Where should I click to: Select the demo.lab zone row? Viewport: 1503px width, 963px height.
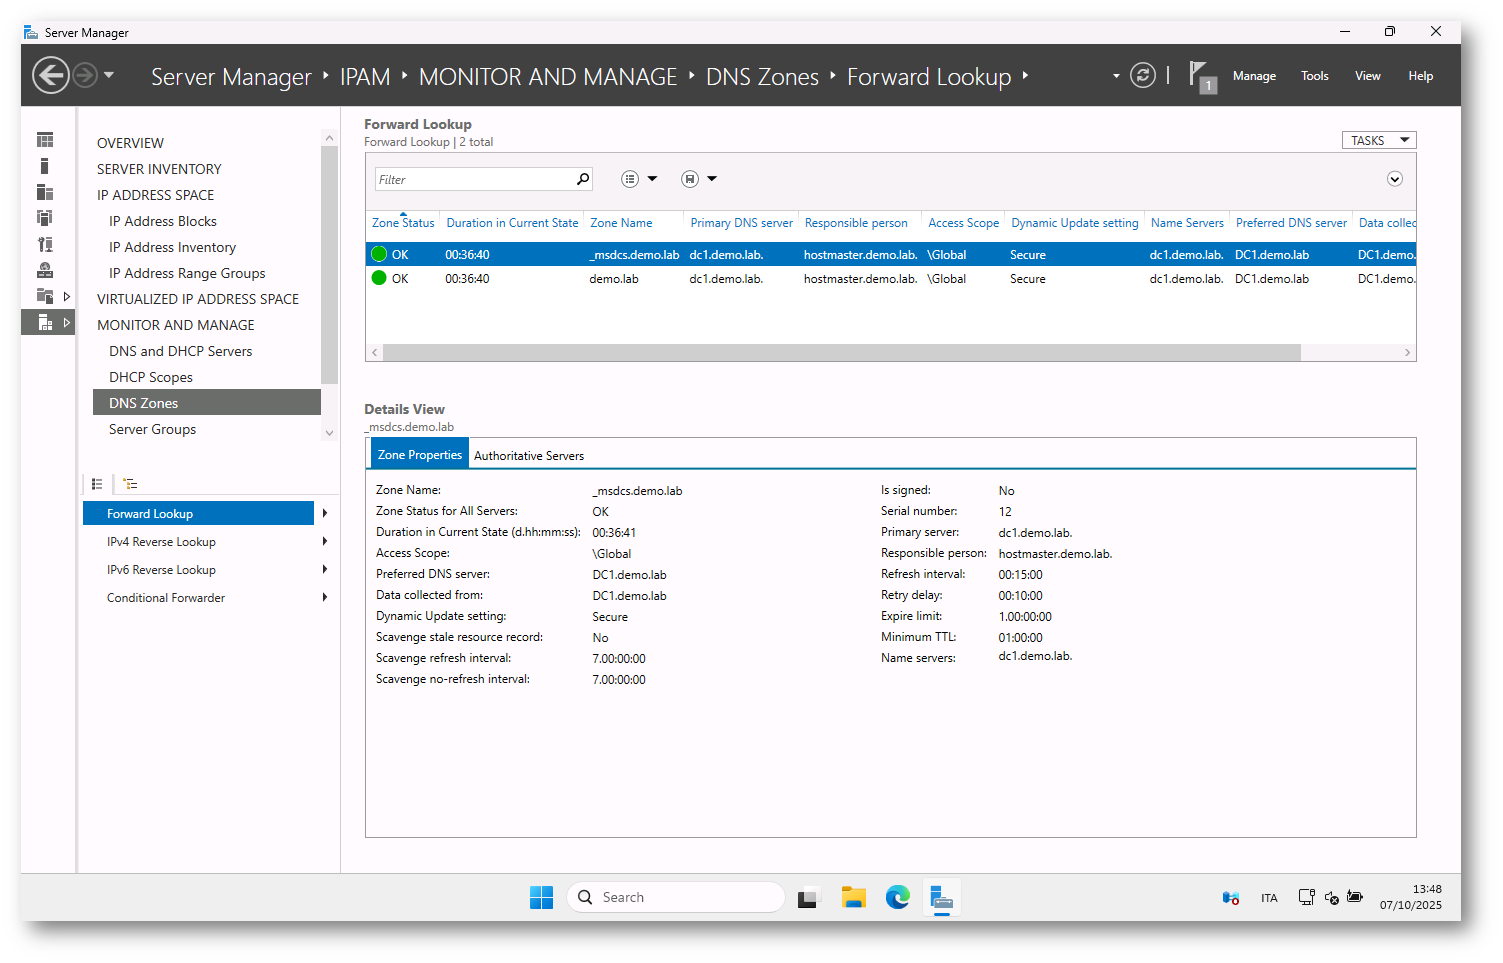click(613, 279)
